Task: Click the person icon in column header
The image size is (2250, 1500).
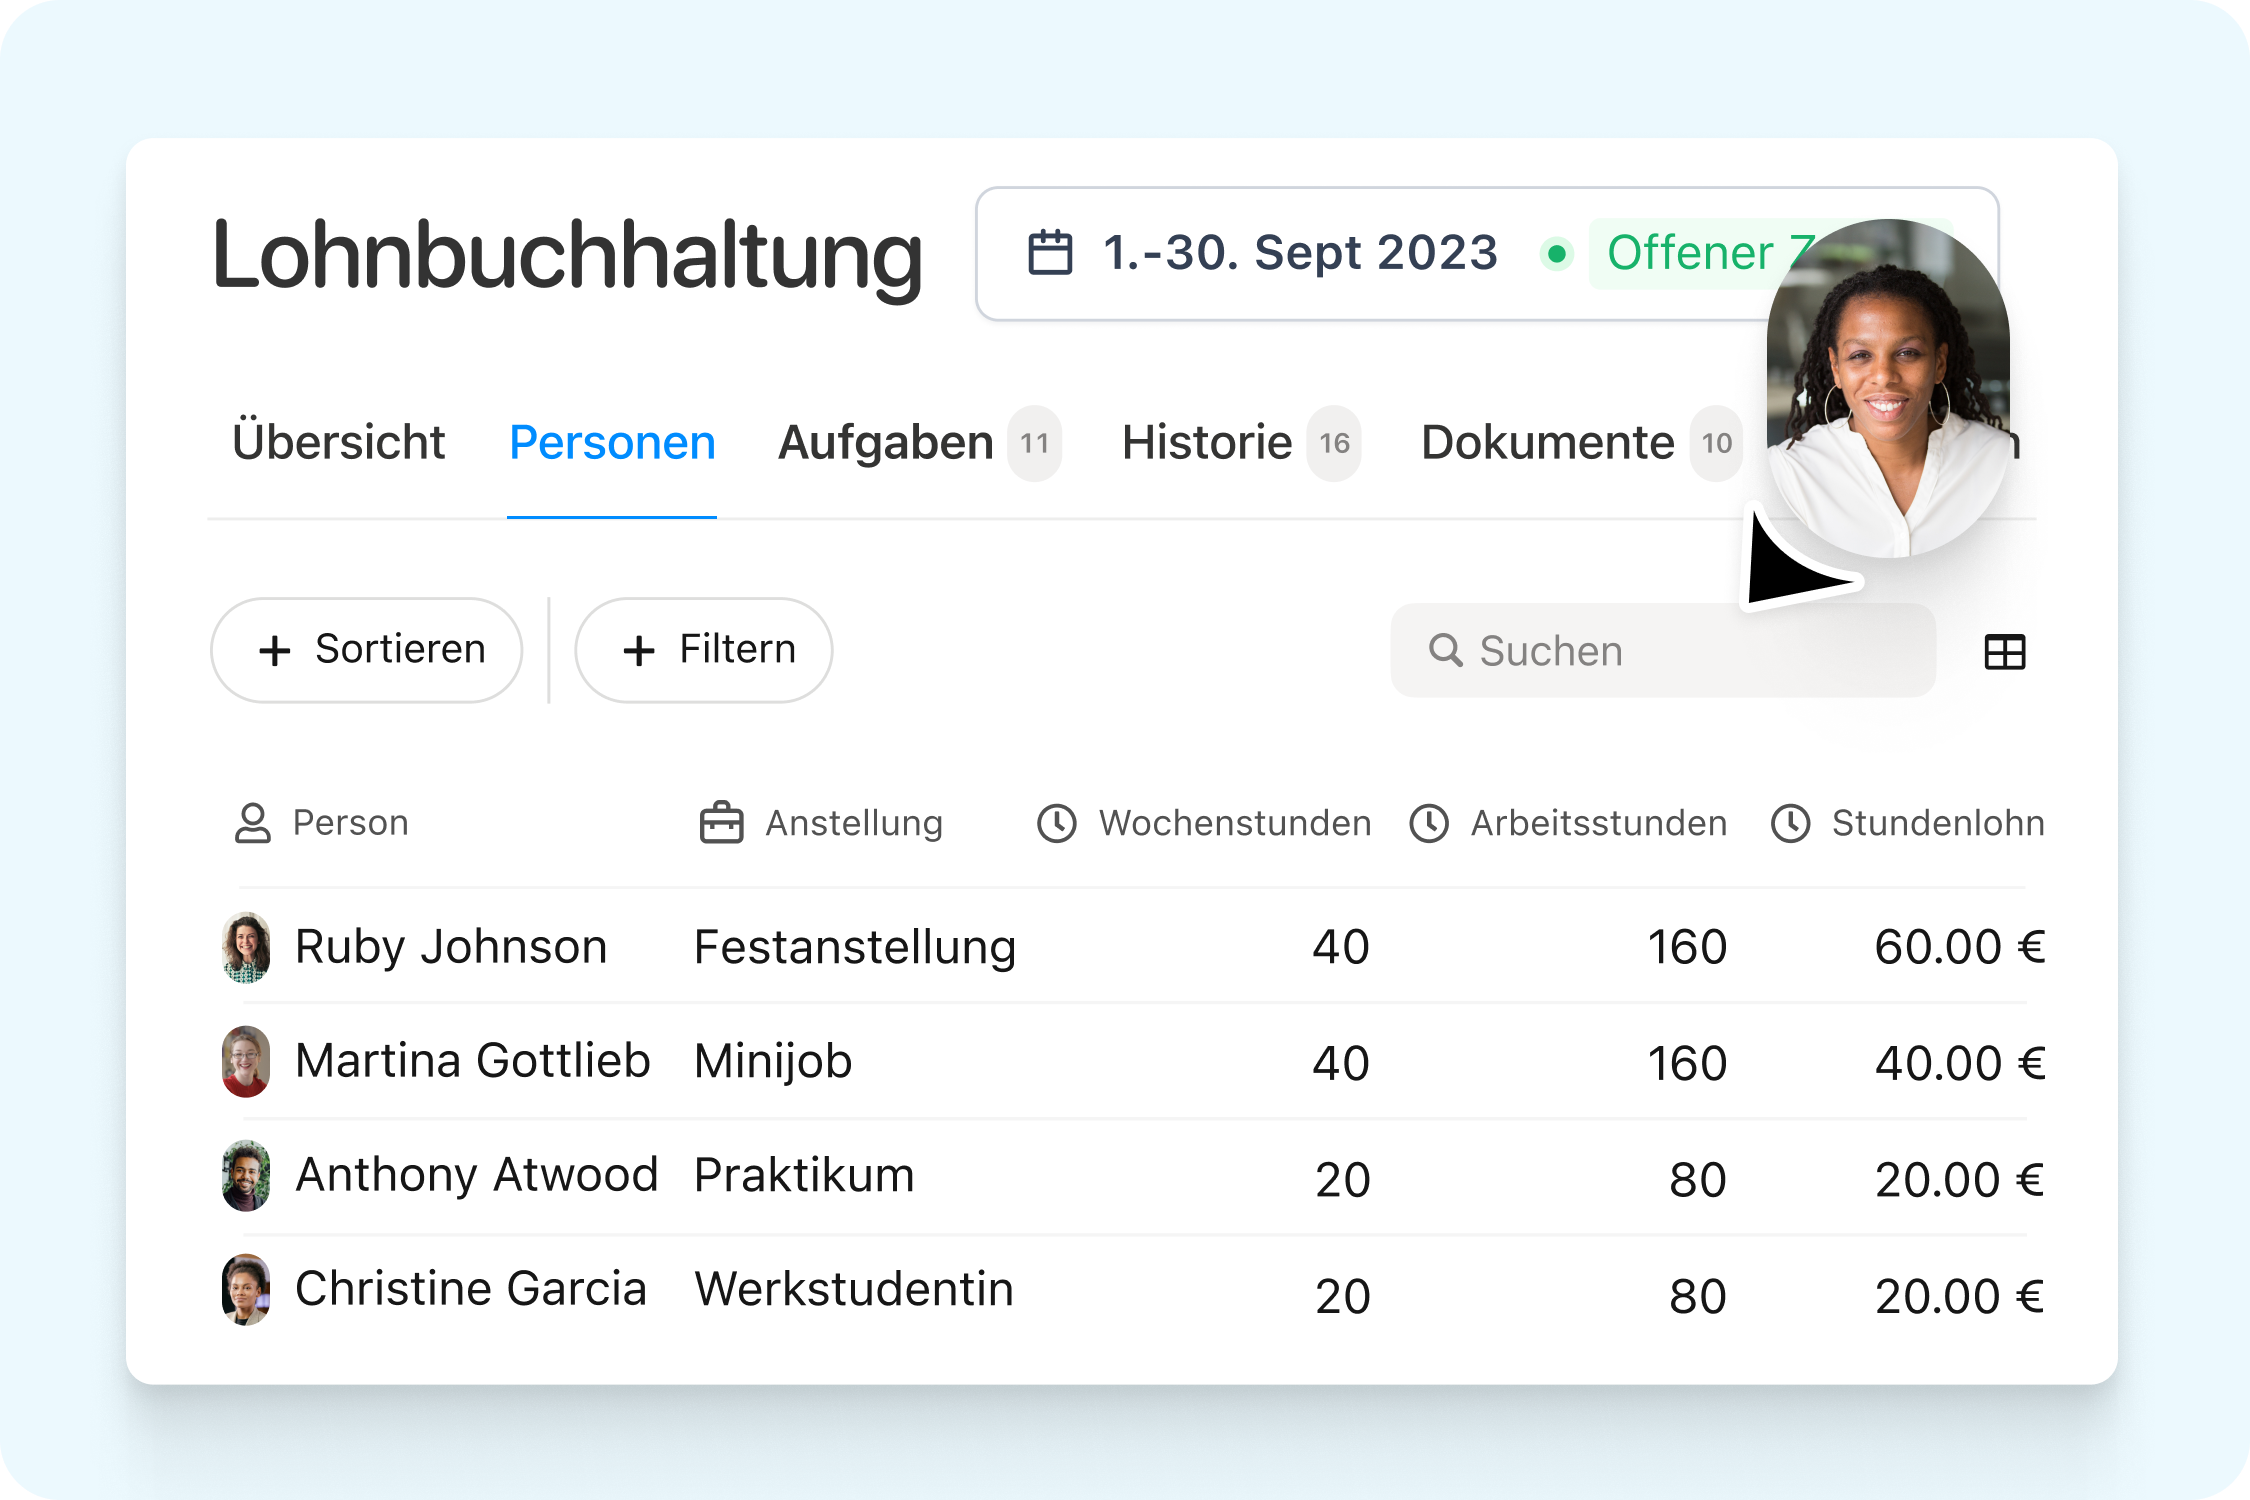Action: pos(252,823)
